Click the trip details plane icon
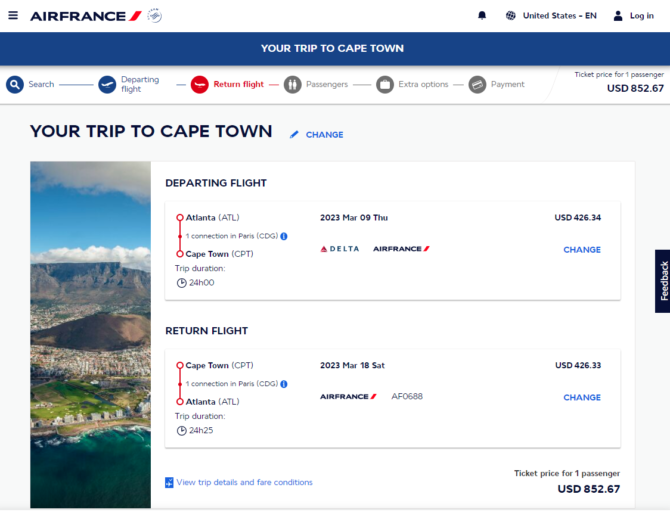The image size is (670, 522). (x=169, y=482)
